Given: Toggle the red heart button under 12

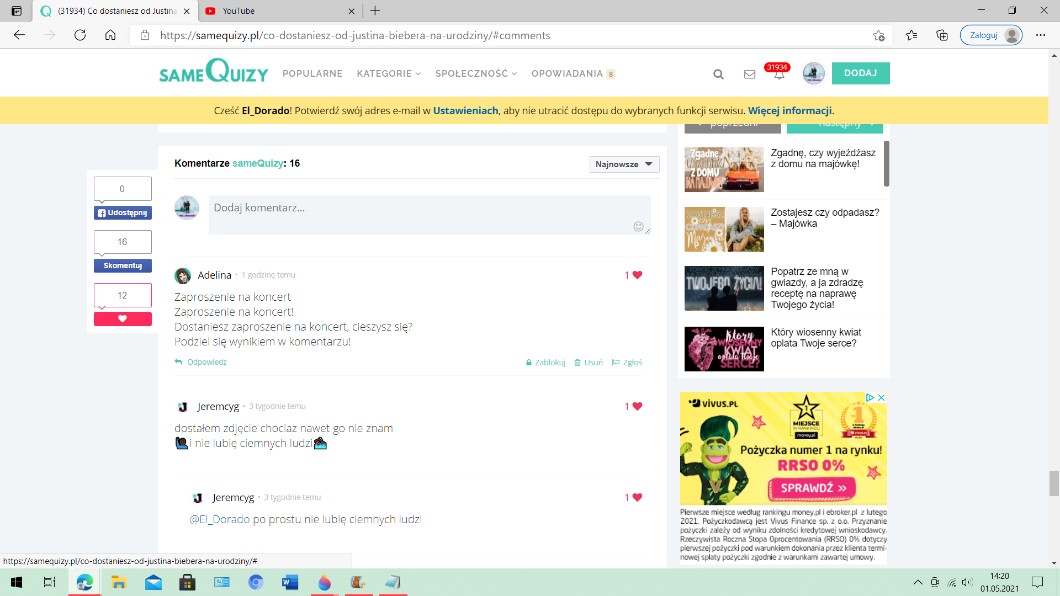Looking at the screenshot, I should (x=123, y=319).
